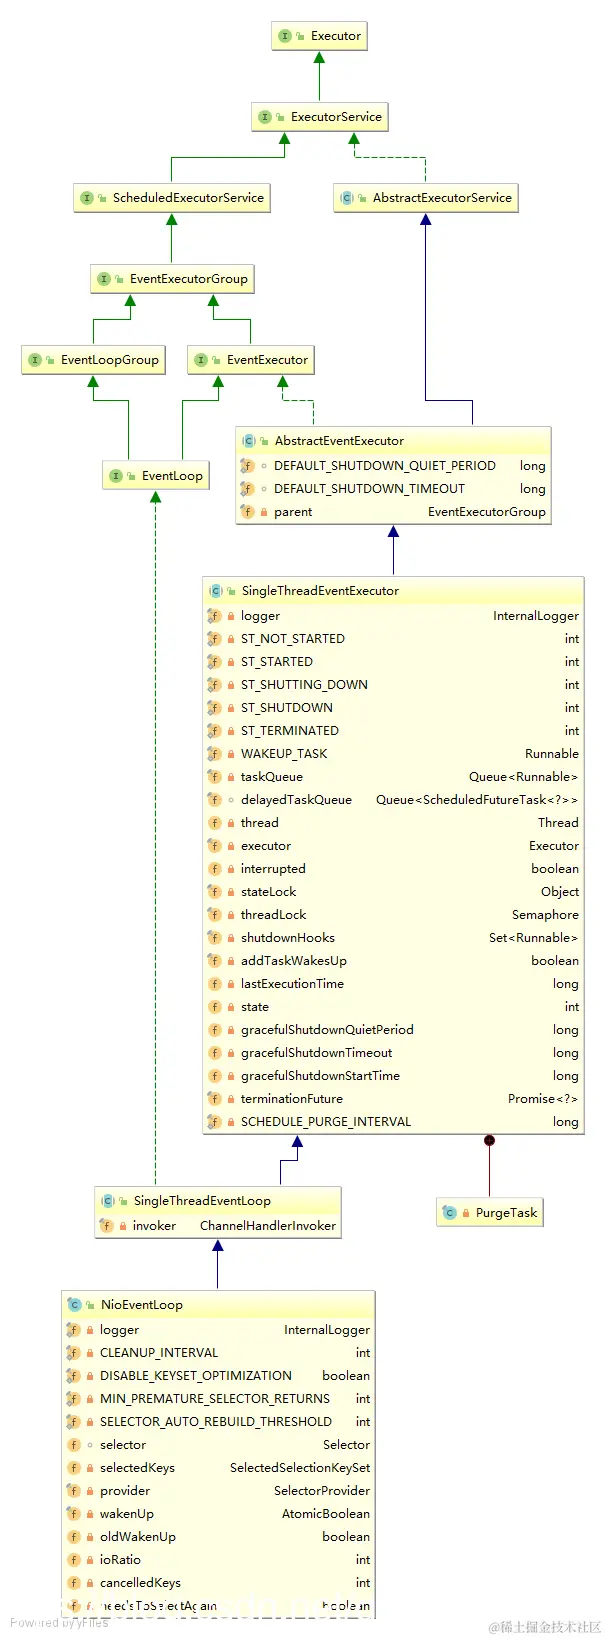Screen dimensions: 606x1639
Task: Select the executor field name
Action: pyautogui.click(x=266, y=846)
